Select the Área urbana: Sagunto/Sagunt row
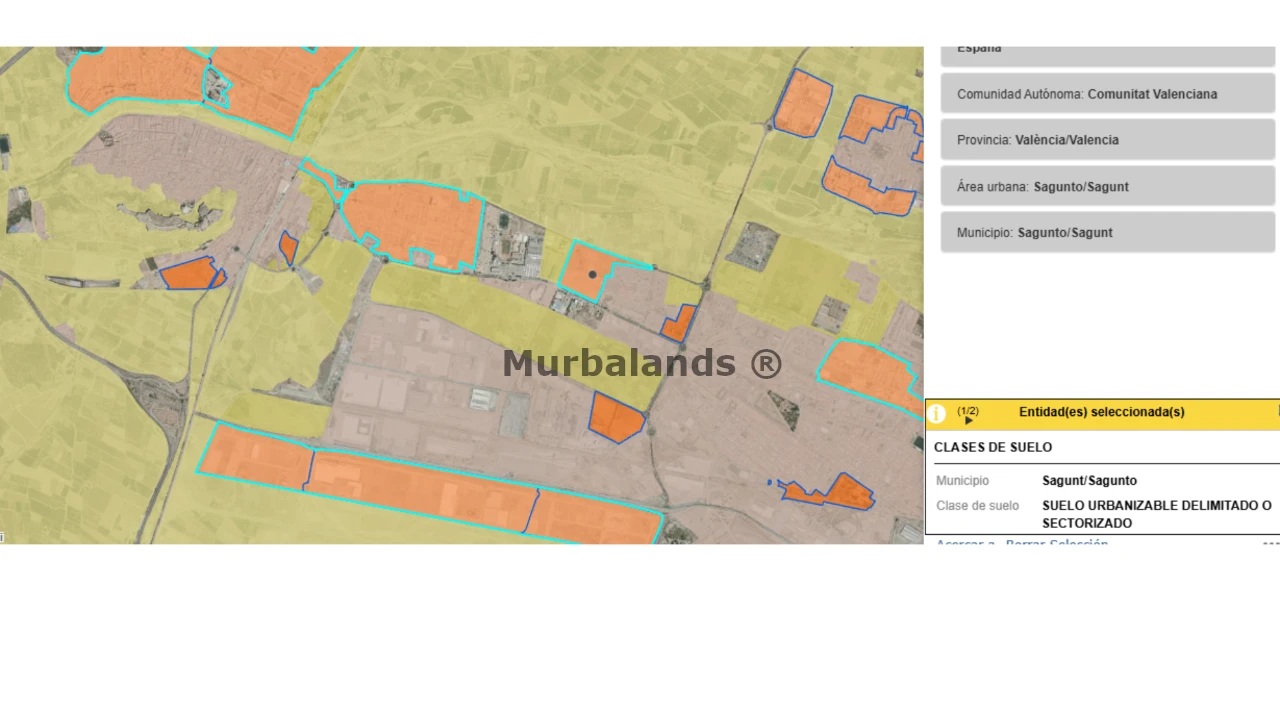 pyautogui.click(x=1107, y=186)
